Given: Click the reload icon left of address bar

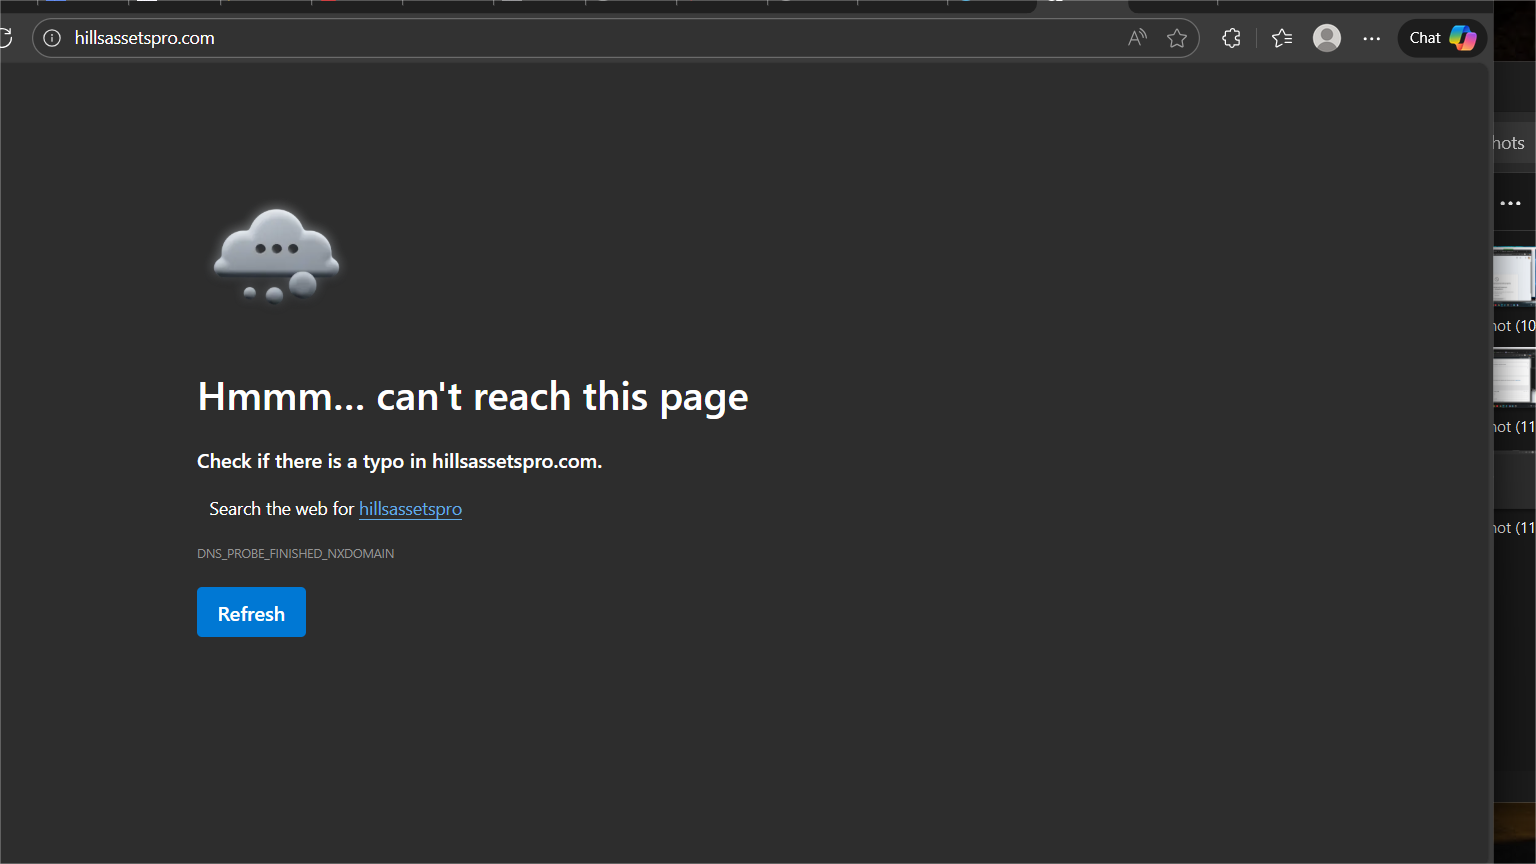Looking at the screenshot, I should point(6,38).
